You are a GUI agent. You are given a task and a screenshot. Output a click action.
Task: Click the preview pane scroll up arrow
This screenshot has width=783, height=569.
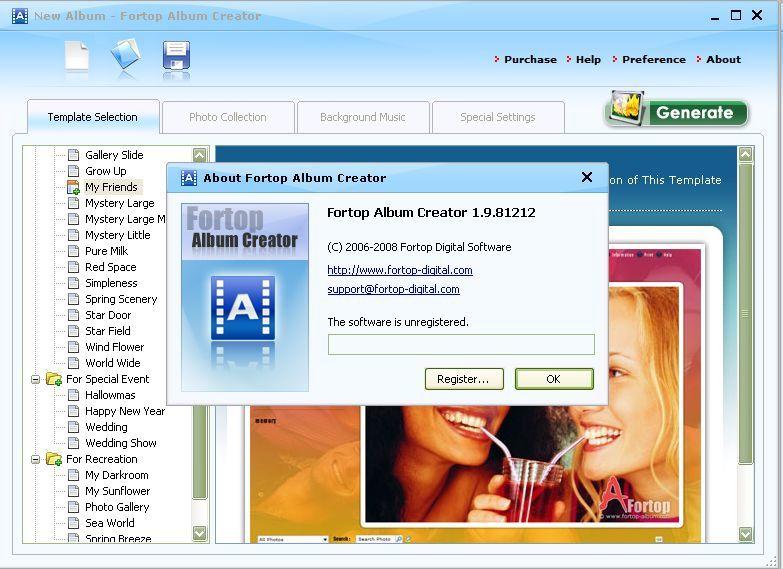tap(746, 154)
